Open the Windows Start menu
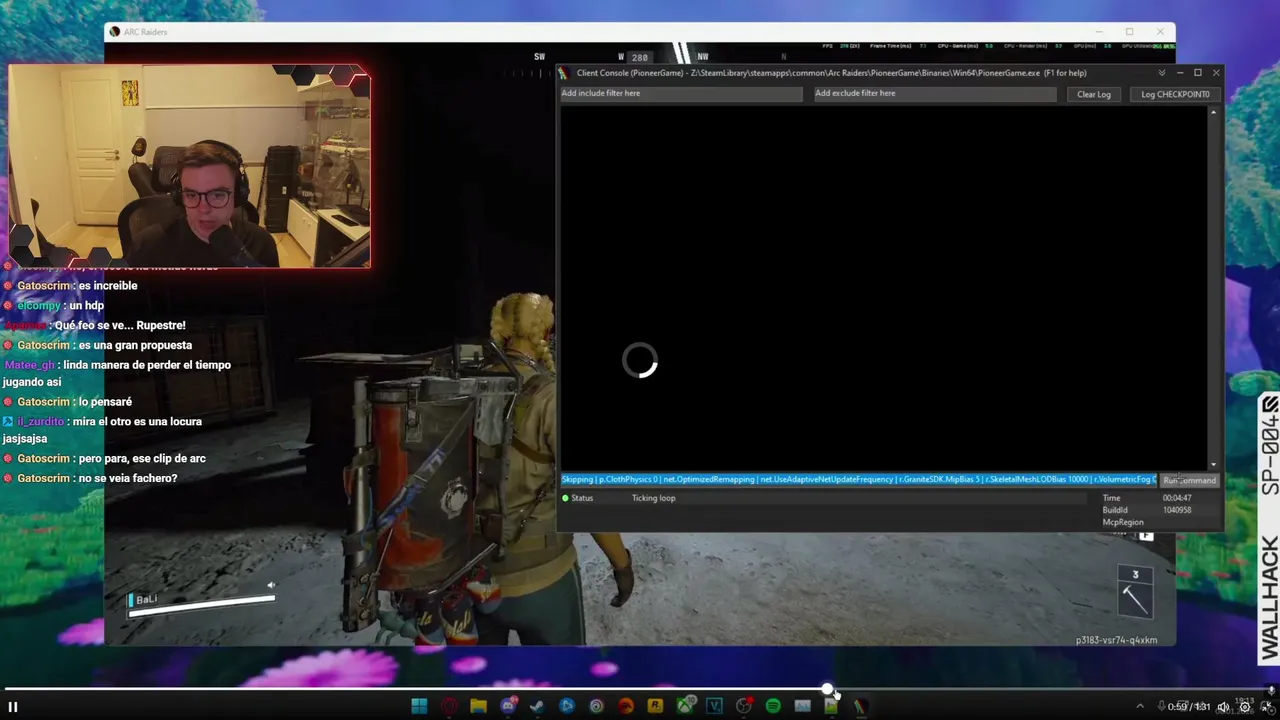1280x720 pixels. tap(419, 706)
